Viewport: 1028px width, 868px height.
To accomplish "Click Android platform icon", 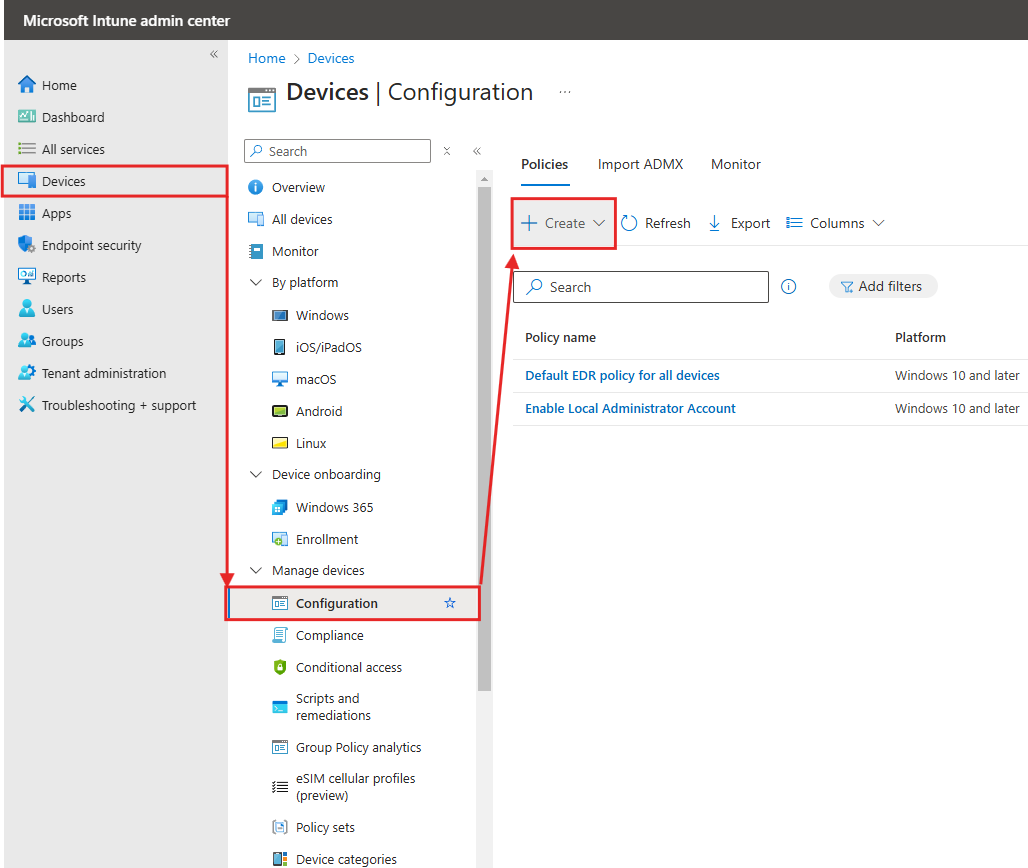I will pos(280,411).
